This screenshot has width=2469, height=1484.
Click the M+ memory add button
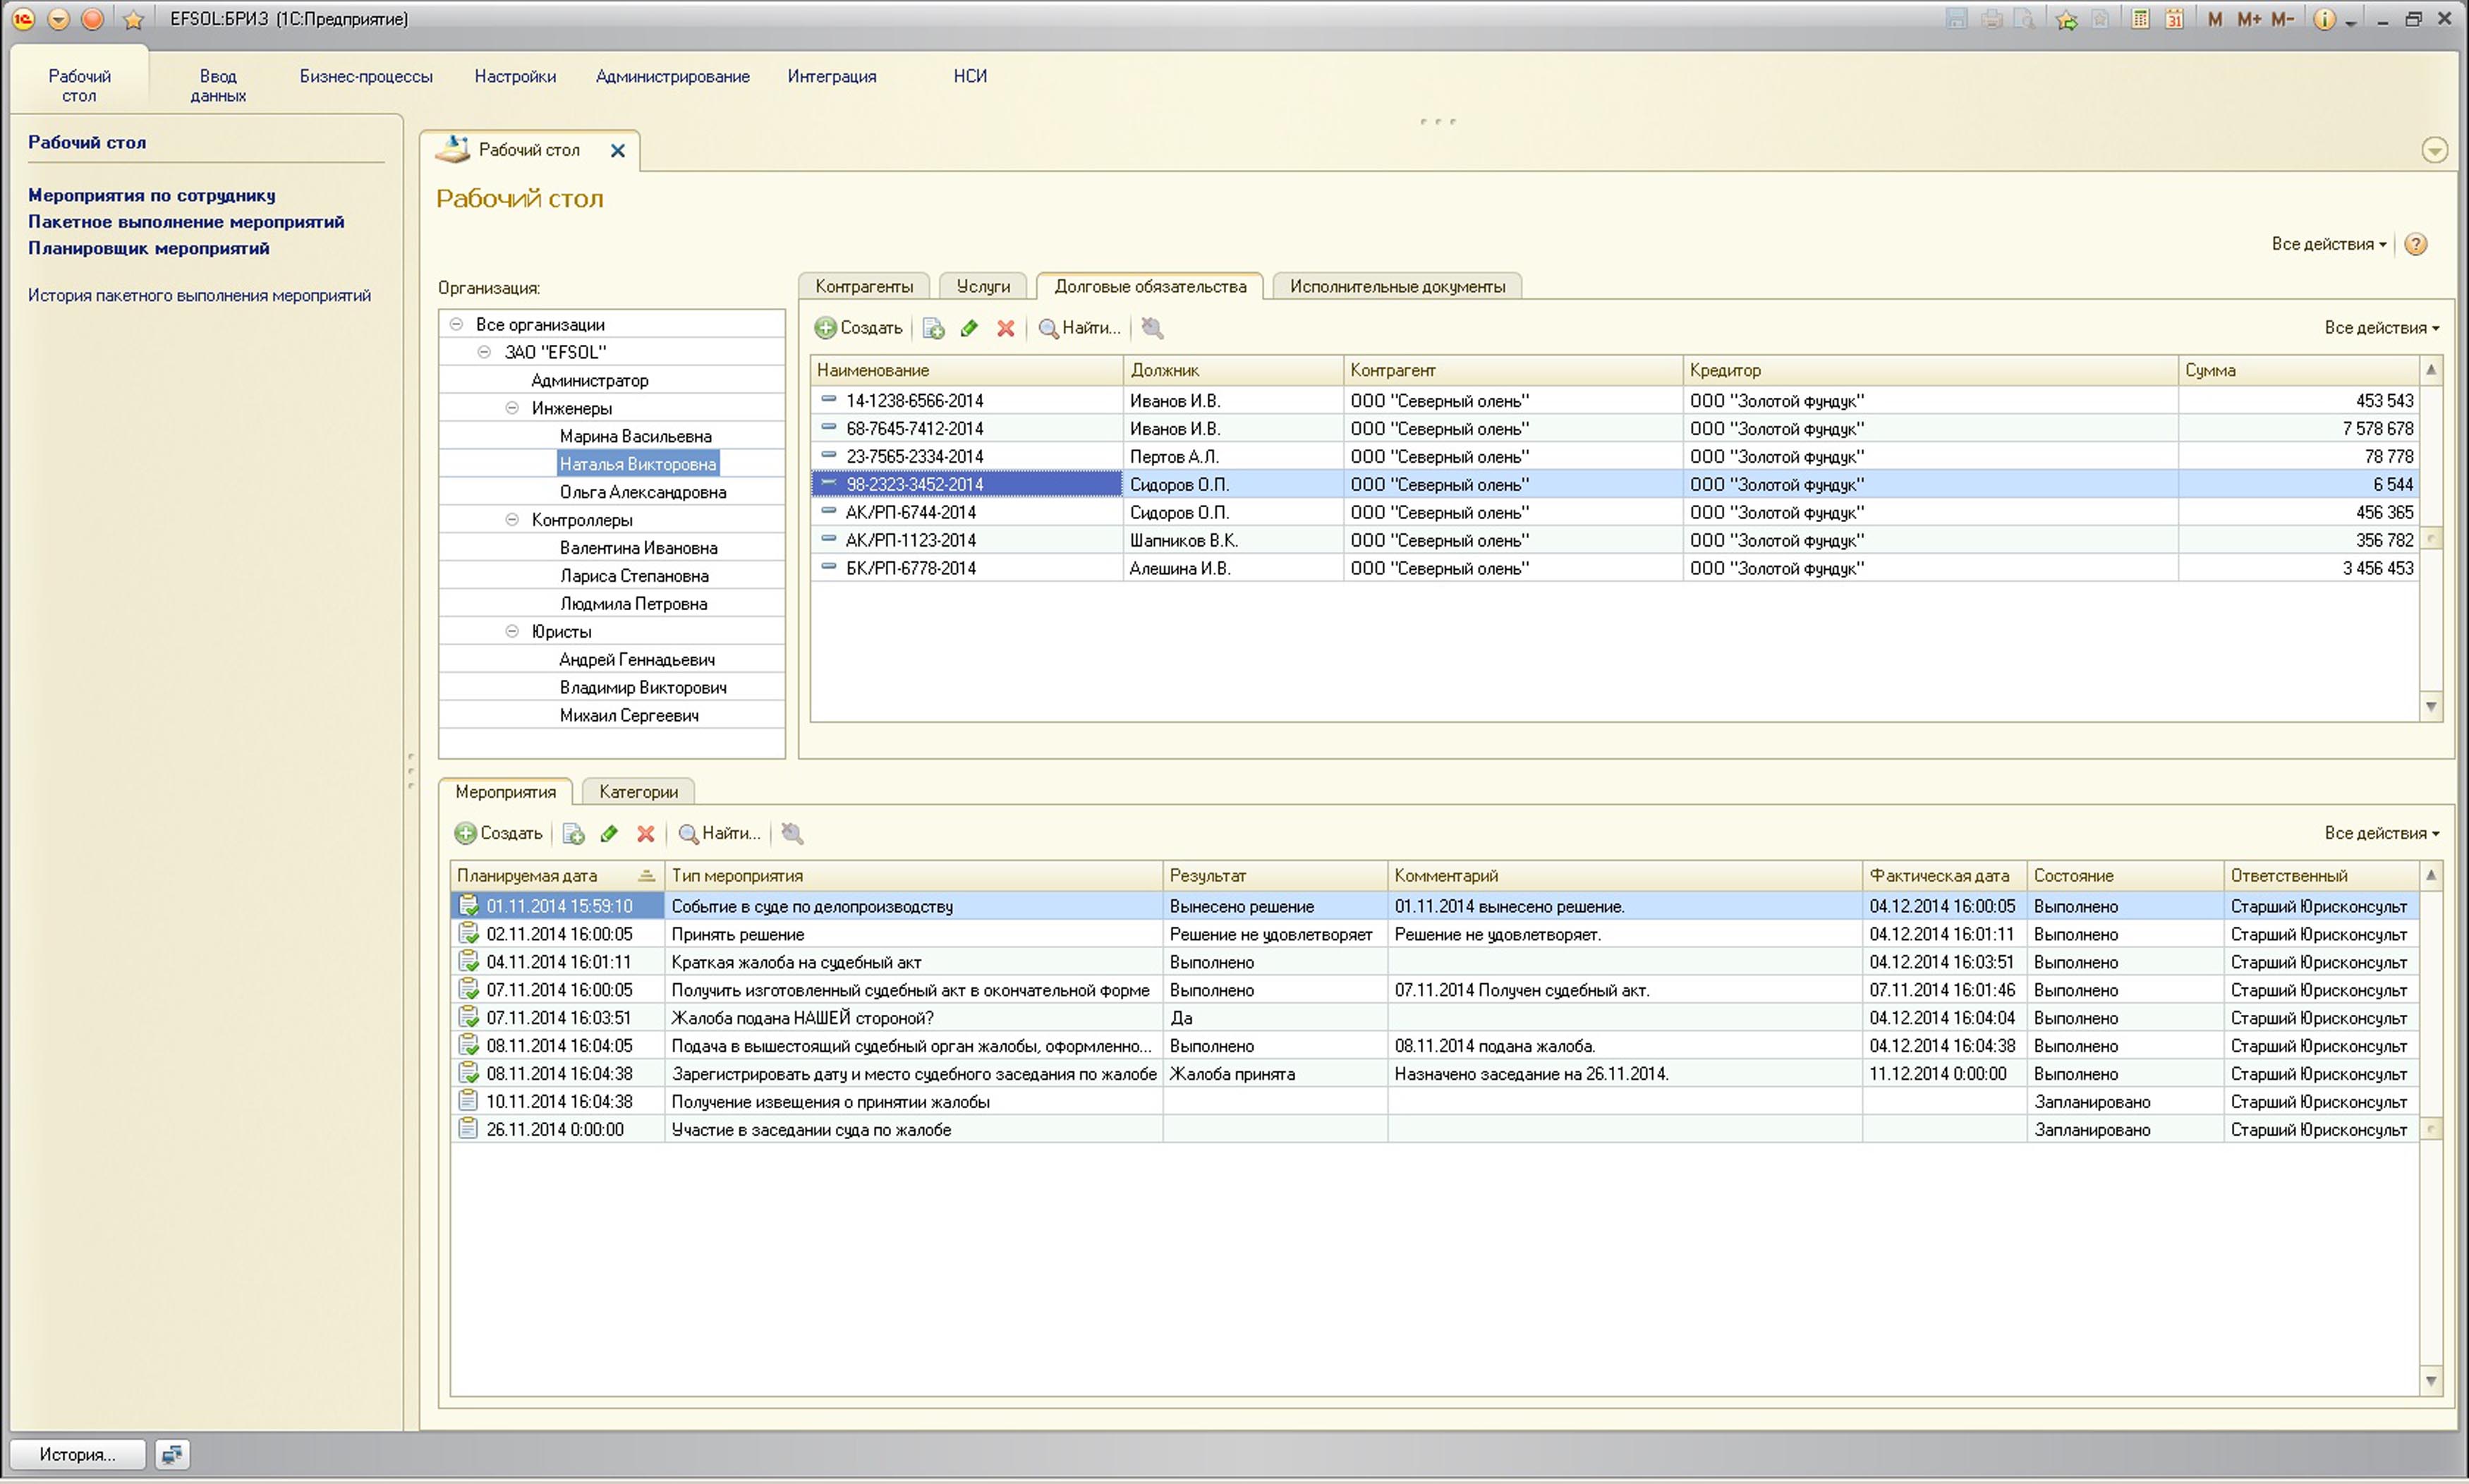[2249, 19]
